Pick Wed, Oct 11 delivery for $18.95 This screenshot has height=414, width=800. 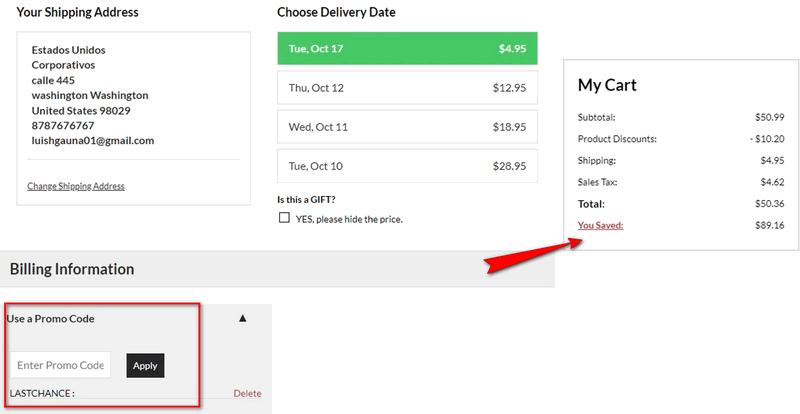point(407,127)
